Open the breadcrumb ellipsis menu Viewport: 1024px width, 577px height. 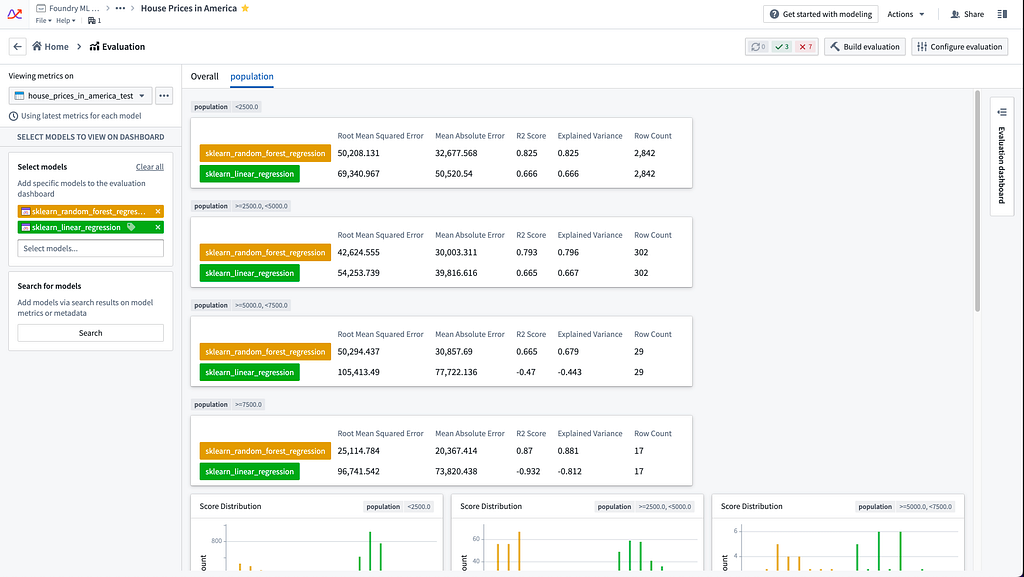point(120,8)
